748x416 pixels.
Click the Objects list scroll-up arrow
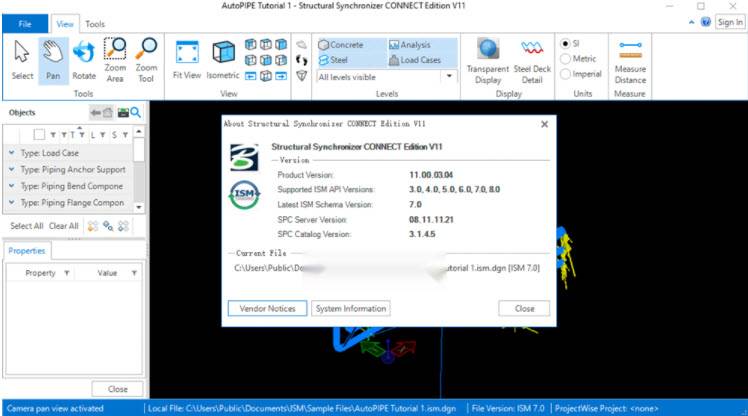[139, 131]
